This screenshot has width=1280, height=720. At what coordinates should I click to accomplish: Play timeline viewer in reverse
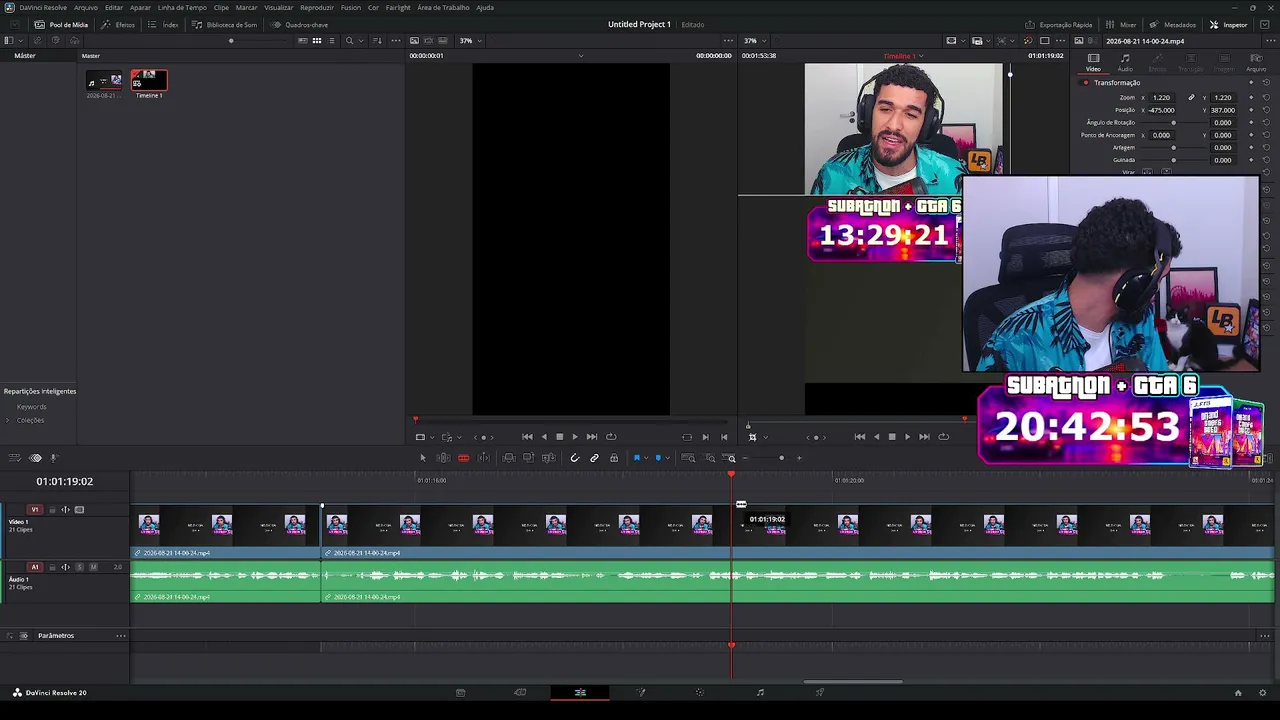point(877,437)
